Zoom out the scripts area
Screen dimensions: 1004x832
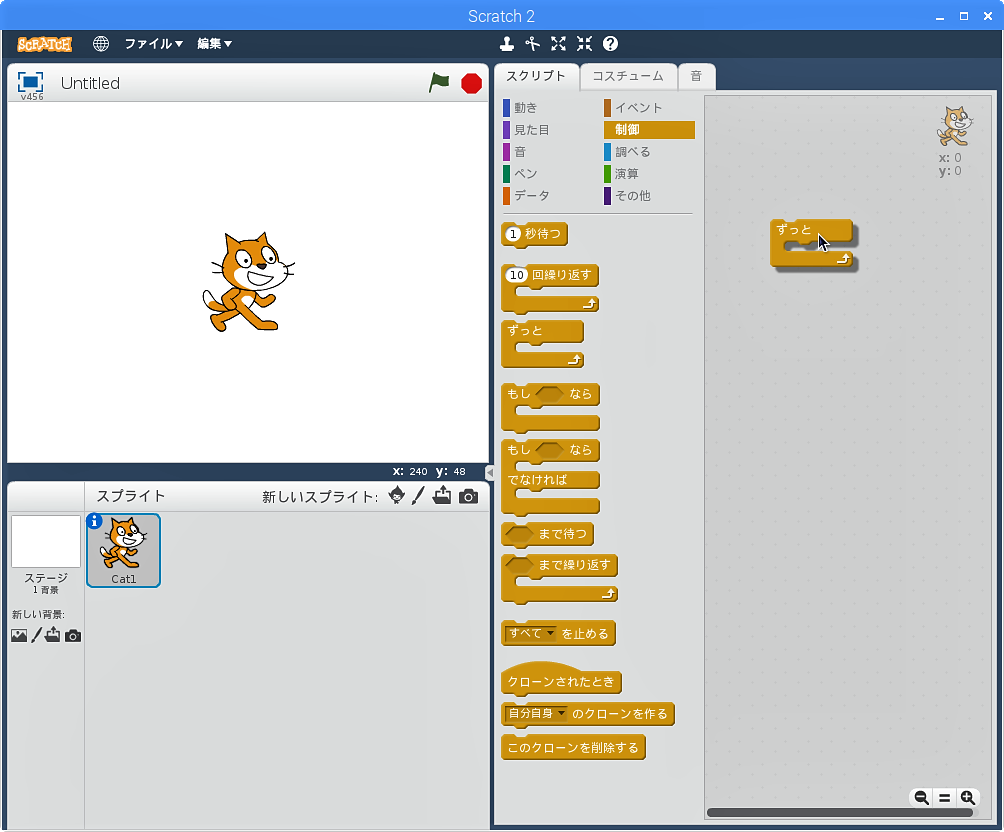coord(921,797)
